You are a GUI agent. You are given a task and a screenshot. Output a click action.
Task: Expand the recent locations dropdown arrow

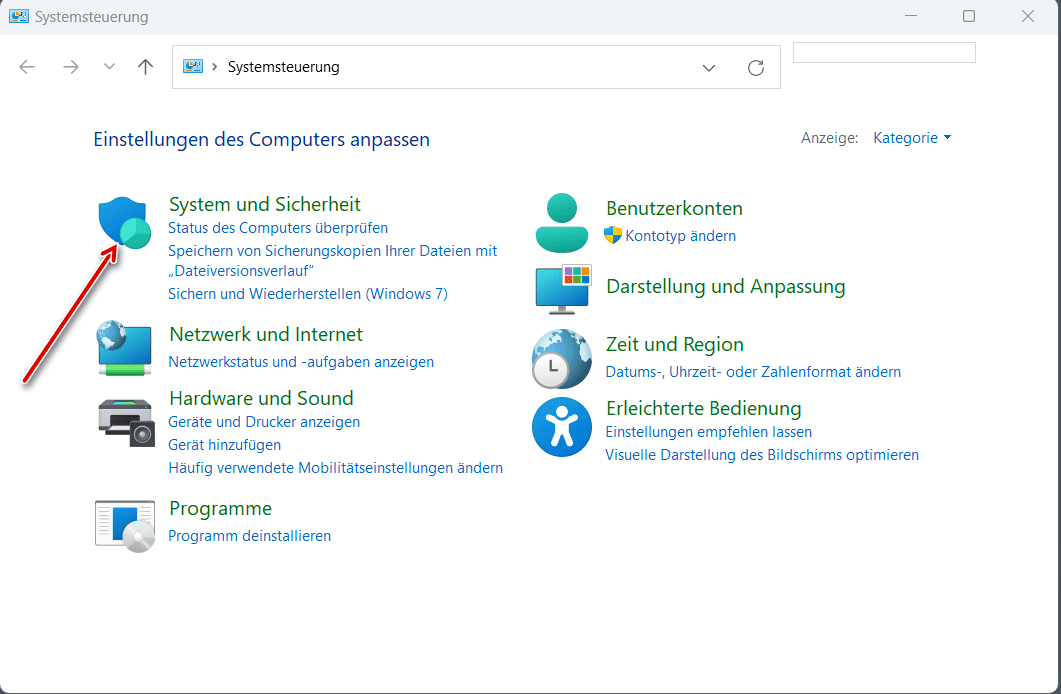click(109, 67)
